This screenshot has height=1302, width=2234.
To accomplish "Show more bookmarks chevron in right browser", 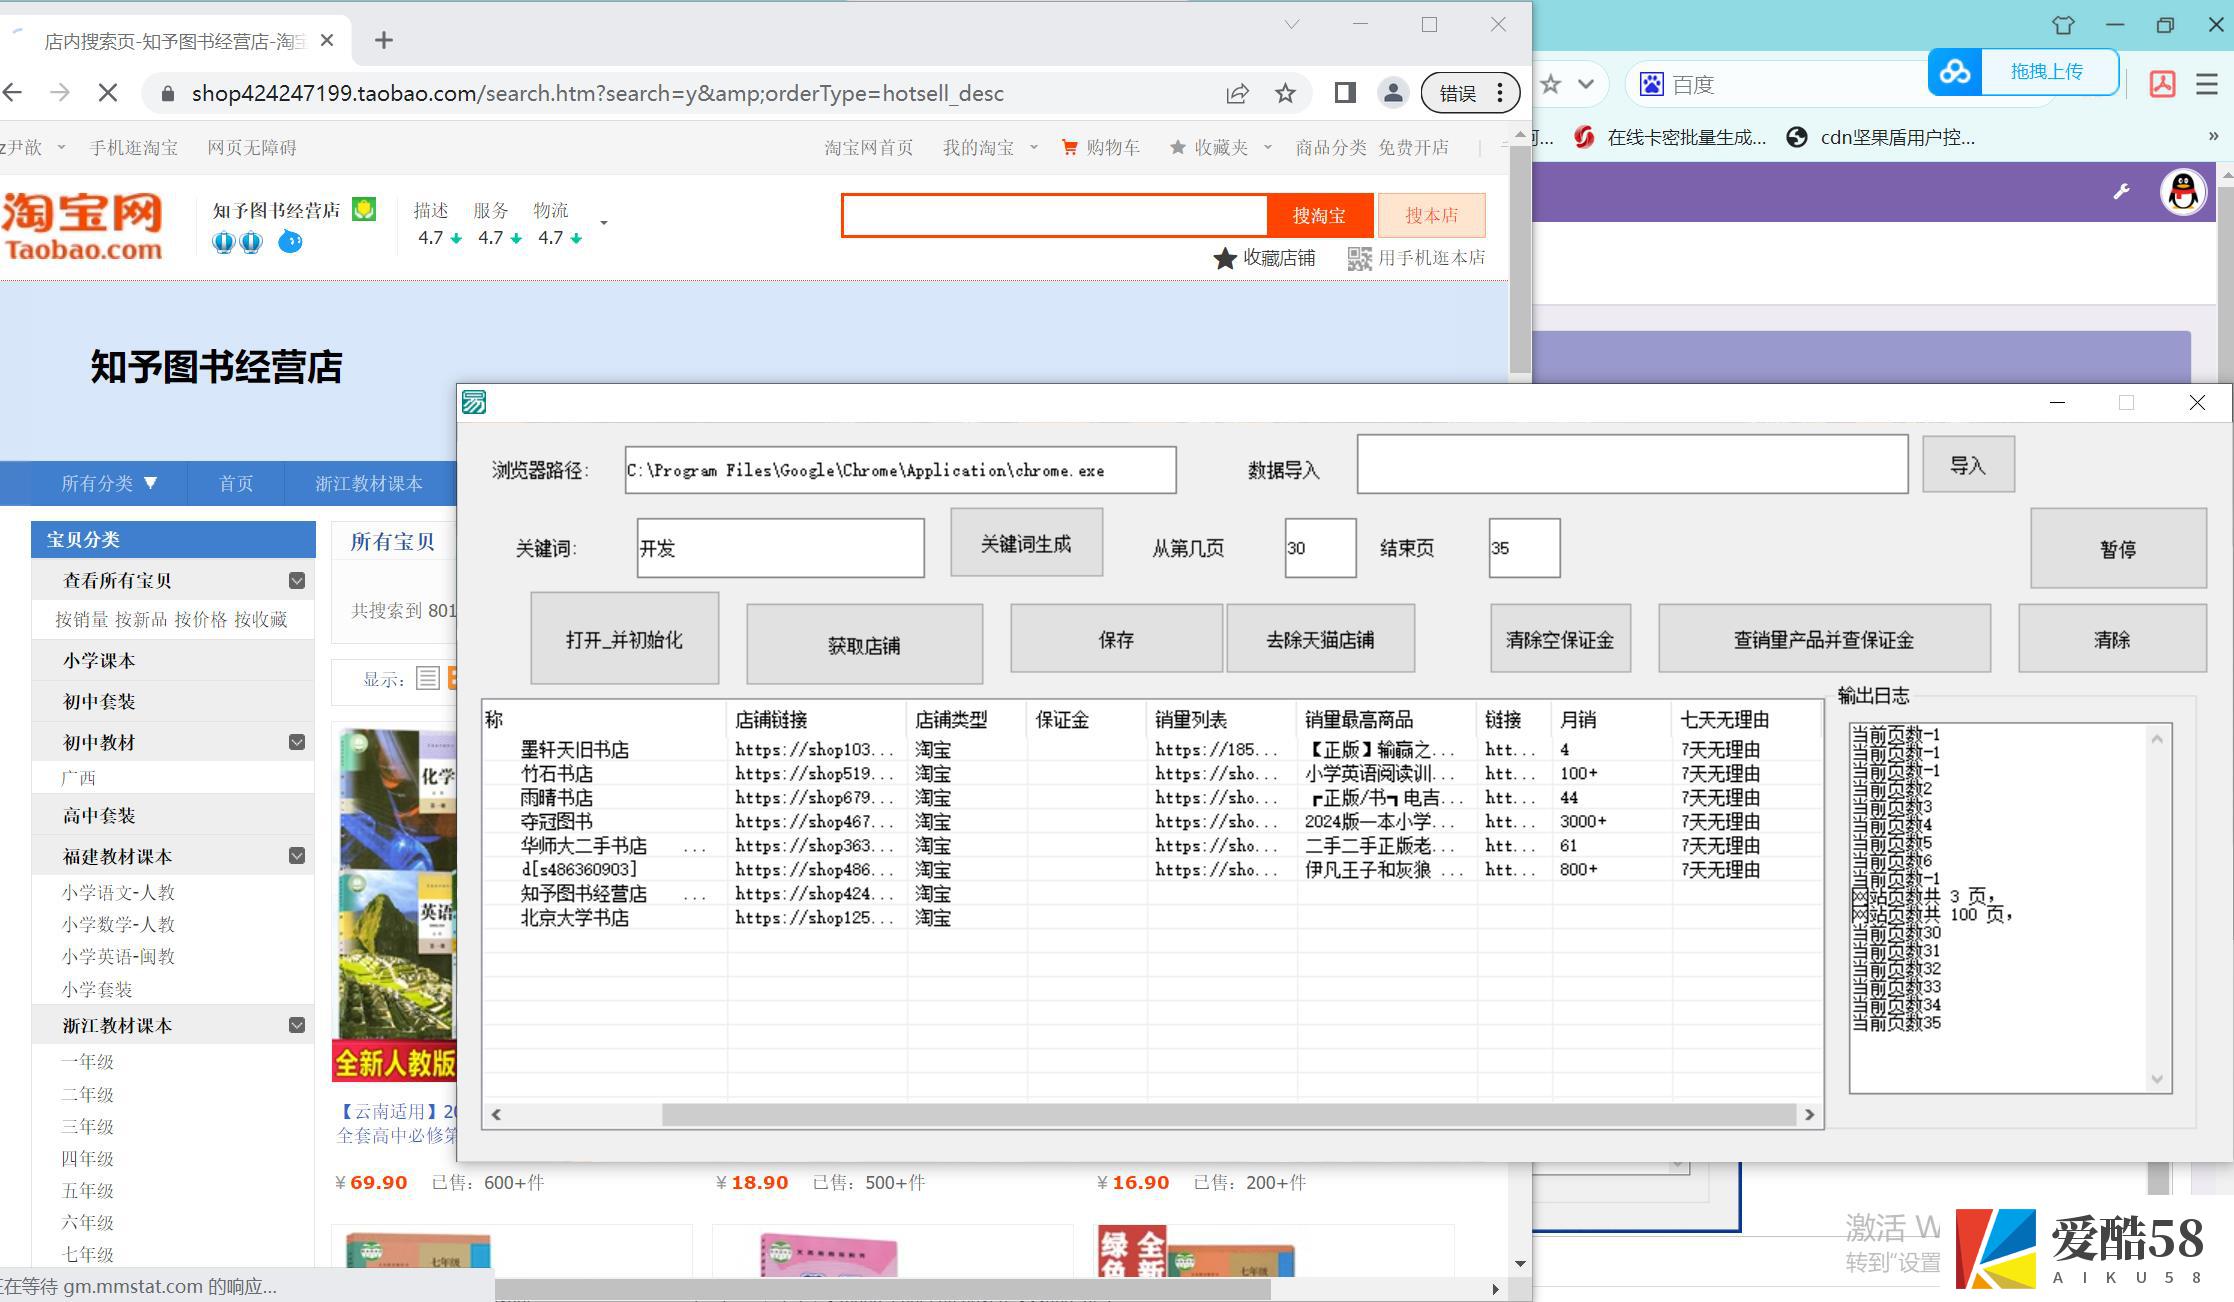I will 2212,137.
